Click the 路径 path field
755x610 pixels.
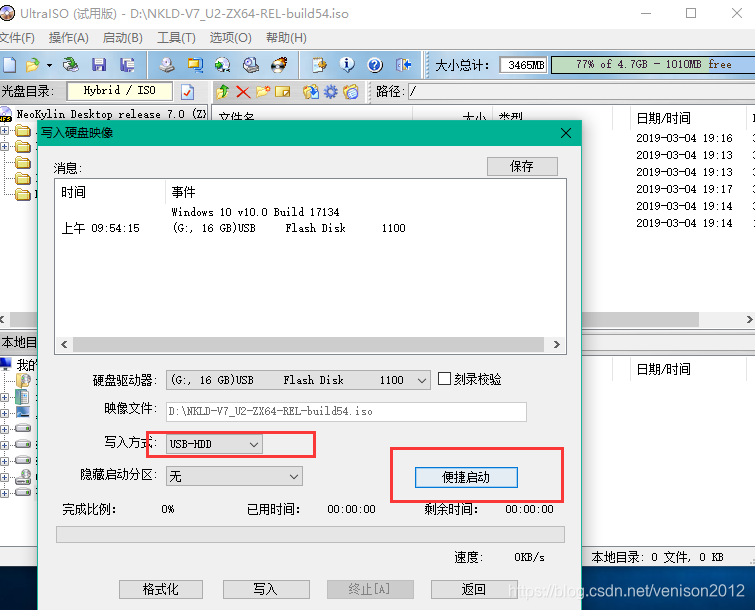[x=582, y=91]
